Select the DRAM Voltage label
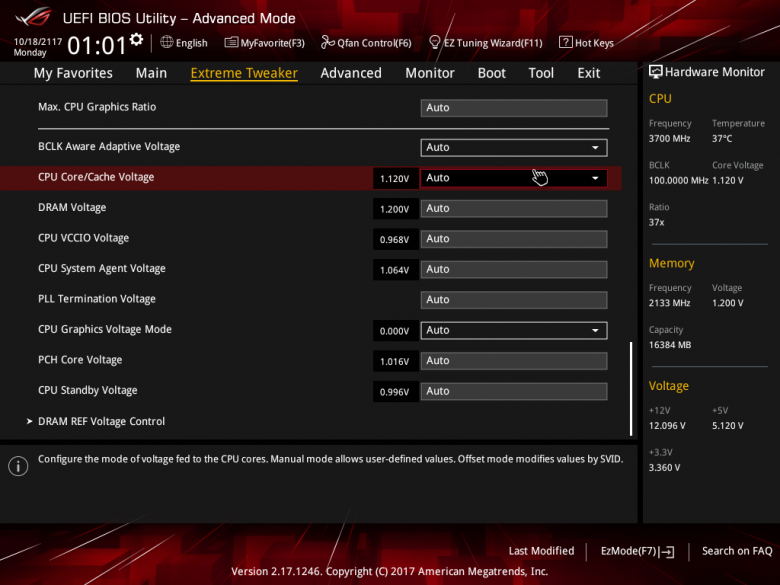The image size is (780, 585). click(72, 207)
